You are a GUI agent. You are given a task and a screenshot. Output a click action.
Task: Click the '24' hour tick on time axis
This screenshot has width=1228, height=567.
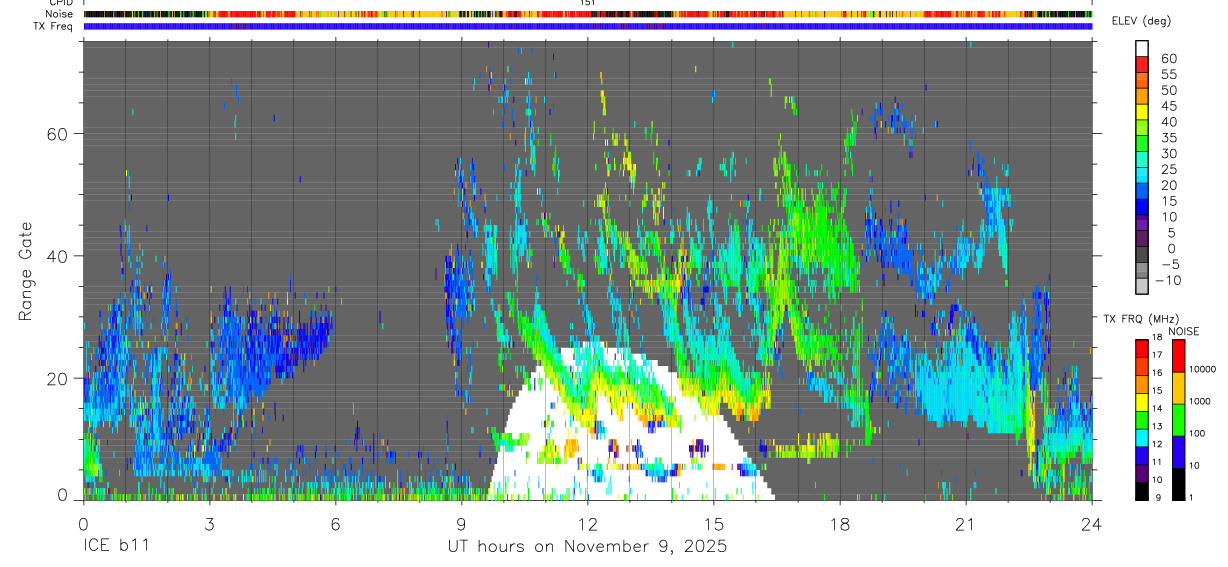tap(1092, 525)
